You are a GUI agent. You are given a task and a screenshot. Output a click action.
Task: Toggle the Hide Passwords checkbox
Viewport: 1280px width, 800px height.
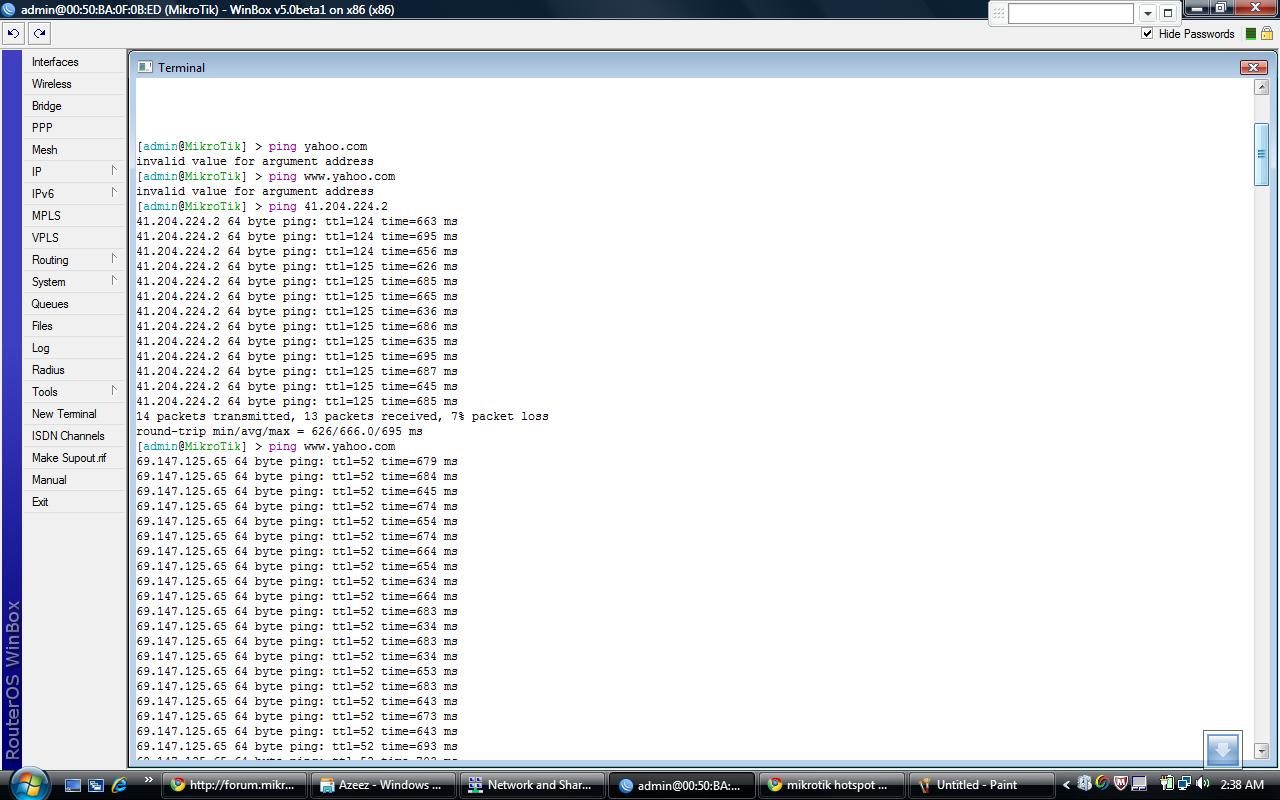click(x=1147, y=33)
